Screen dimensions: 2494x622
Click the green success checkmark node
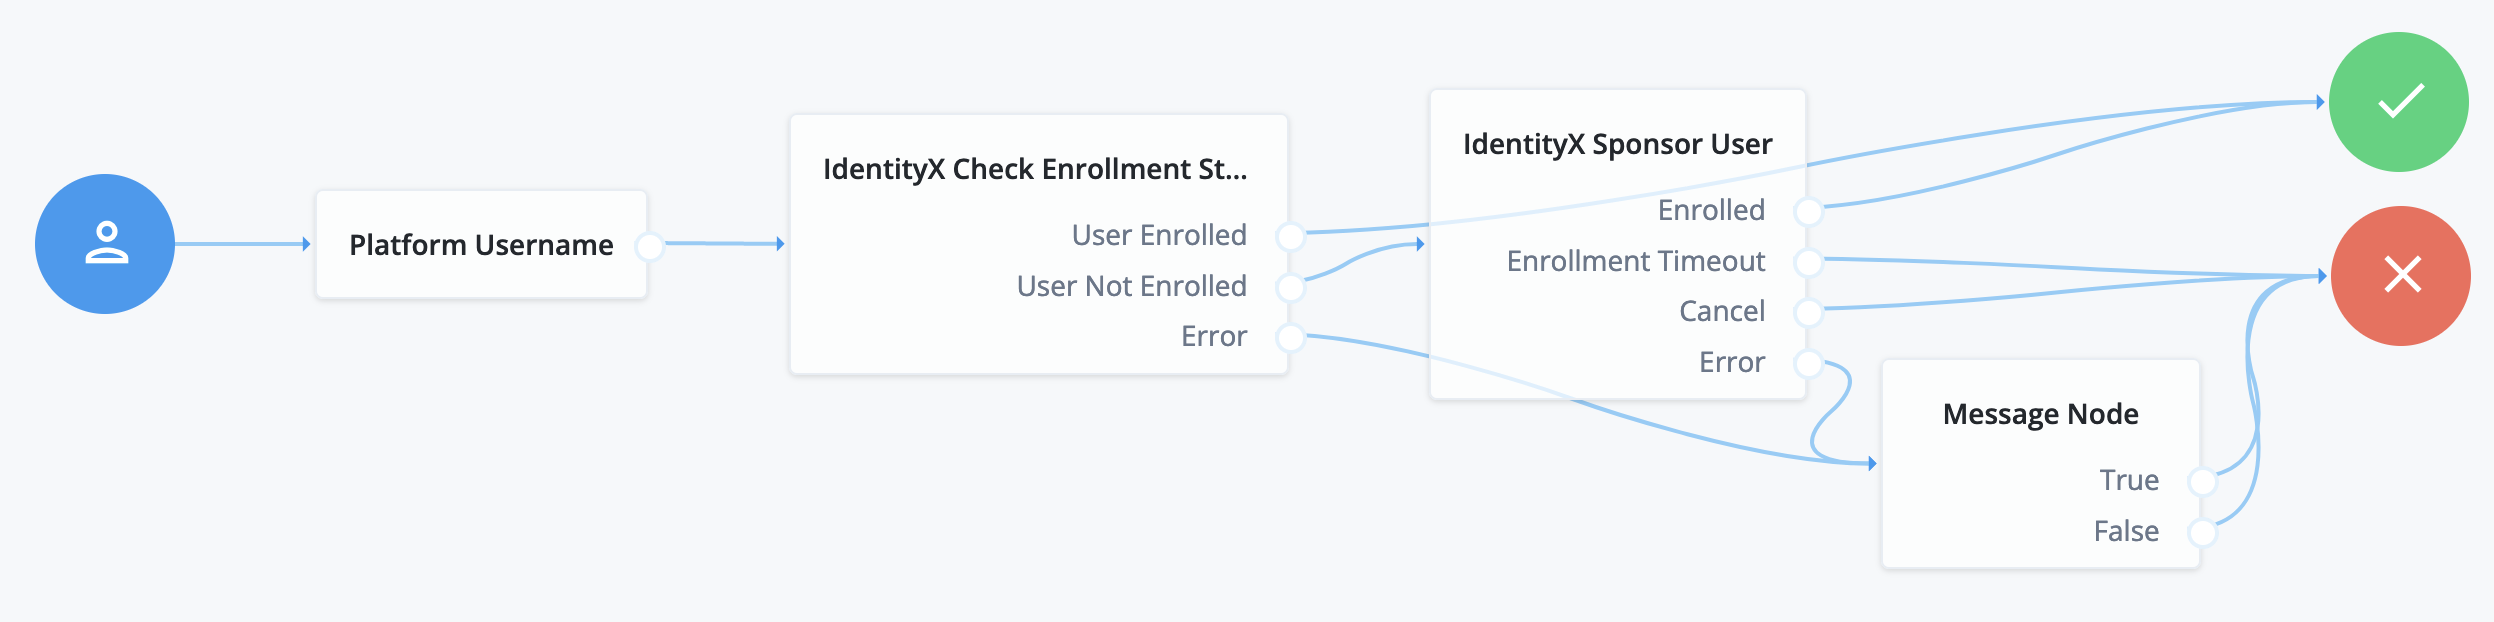(2398, 102)
